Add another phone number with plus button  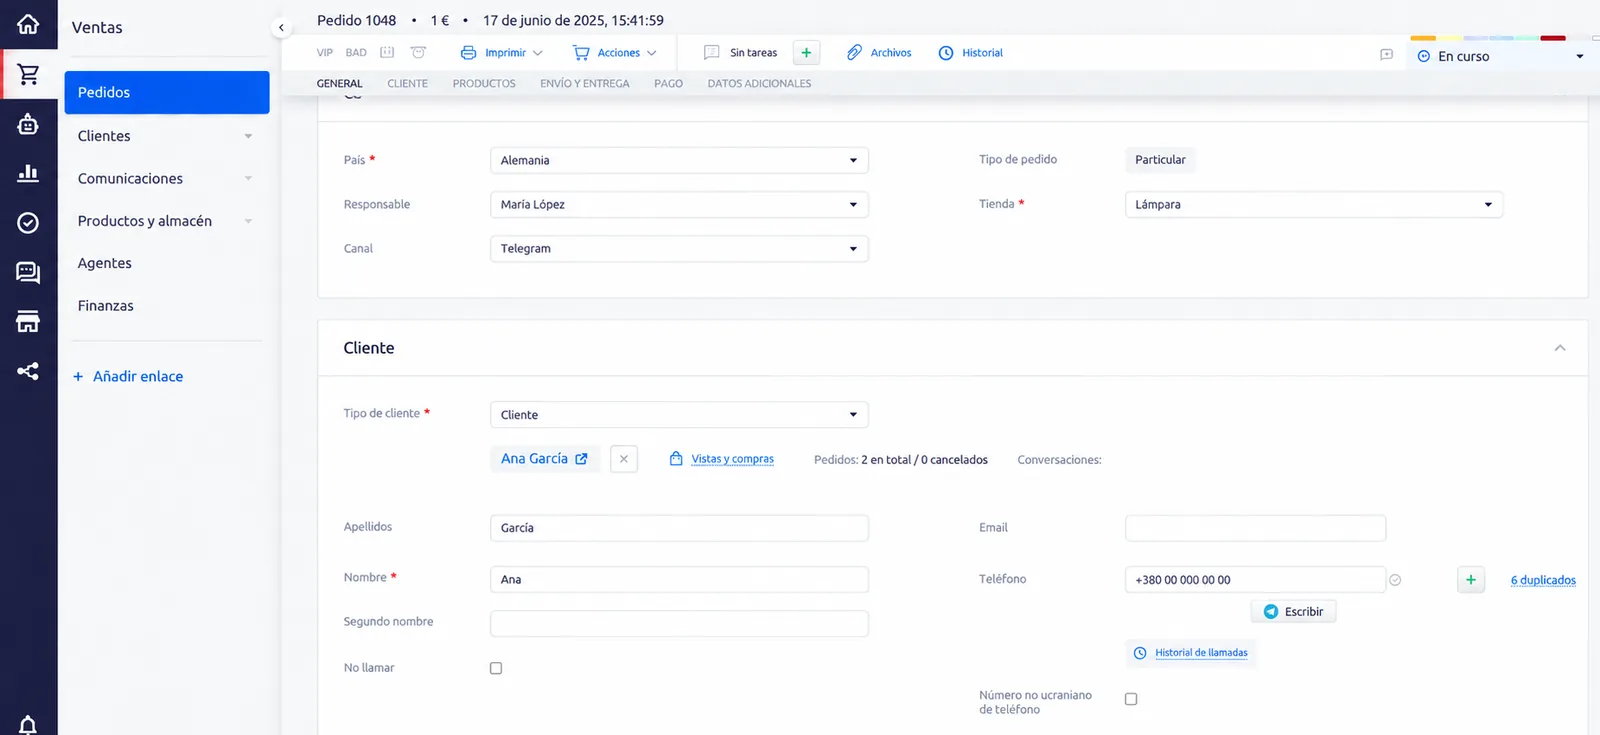click(1471, 580)
